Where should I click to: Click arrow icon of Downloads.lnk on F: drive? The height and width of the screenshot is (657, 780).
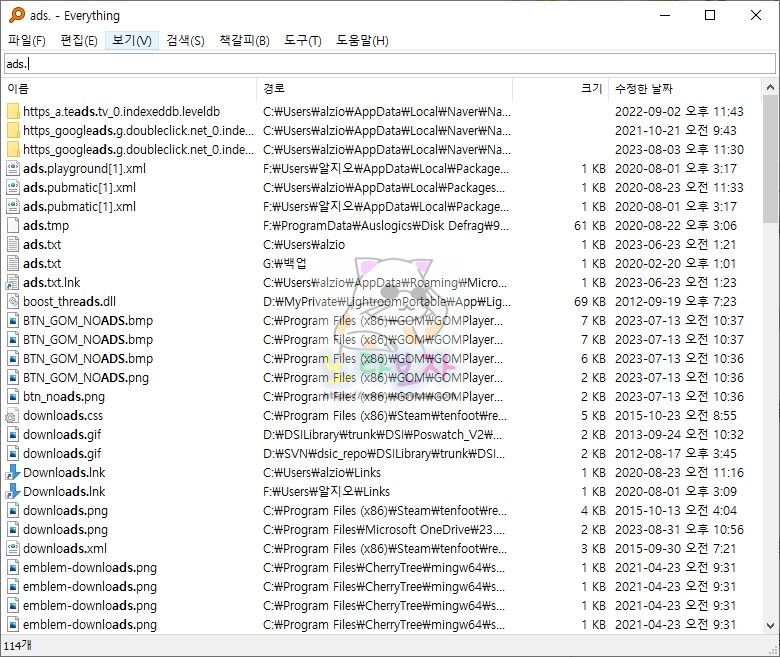click(x=12, y=491)
